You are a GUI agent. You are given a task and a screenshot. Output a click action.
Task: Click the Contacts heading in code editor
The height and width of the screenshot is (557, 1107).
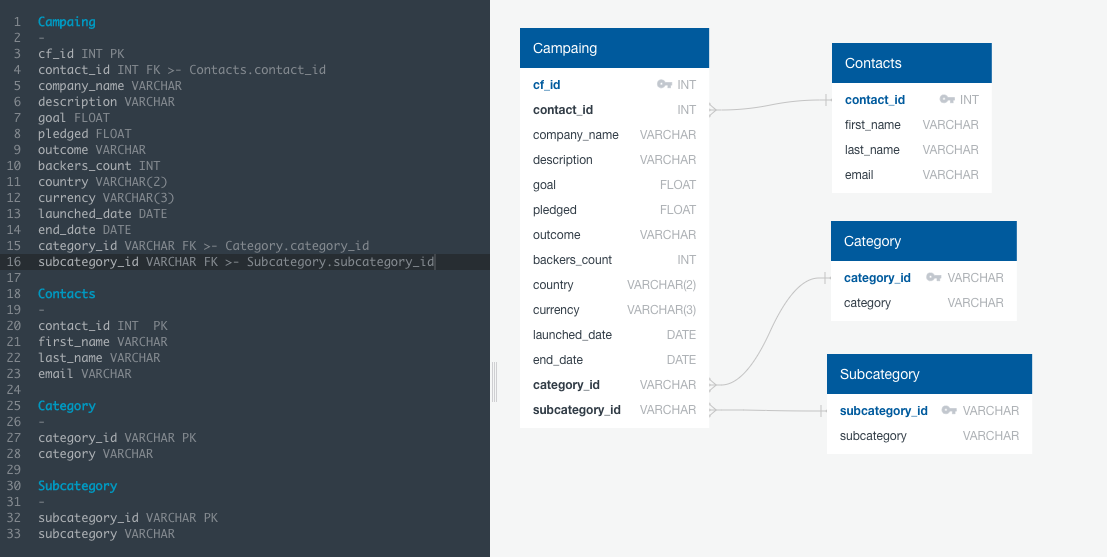tap(66, 294)
